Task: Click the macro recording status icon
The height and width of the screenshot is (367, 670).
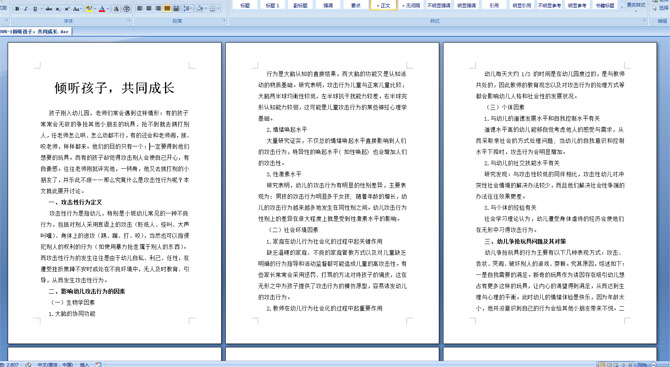Action: (98, 364)
